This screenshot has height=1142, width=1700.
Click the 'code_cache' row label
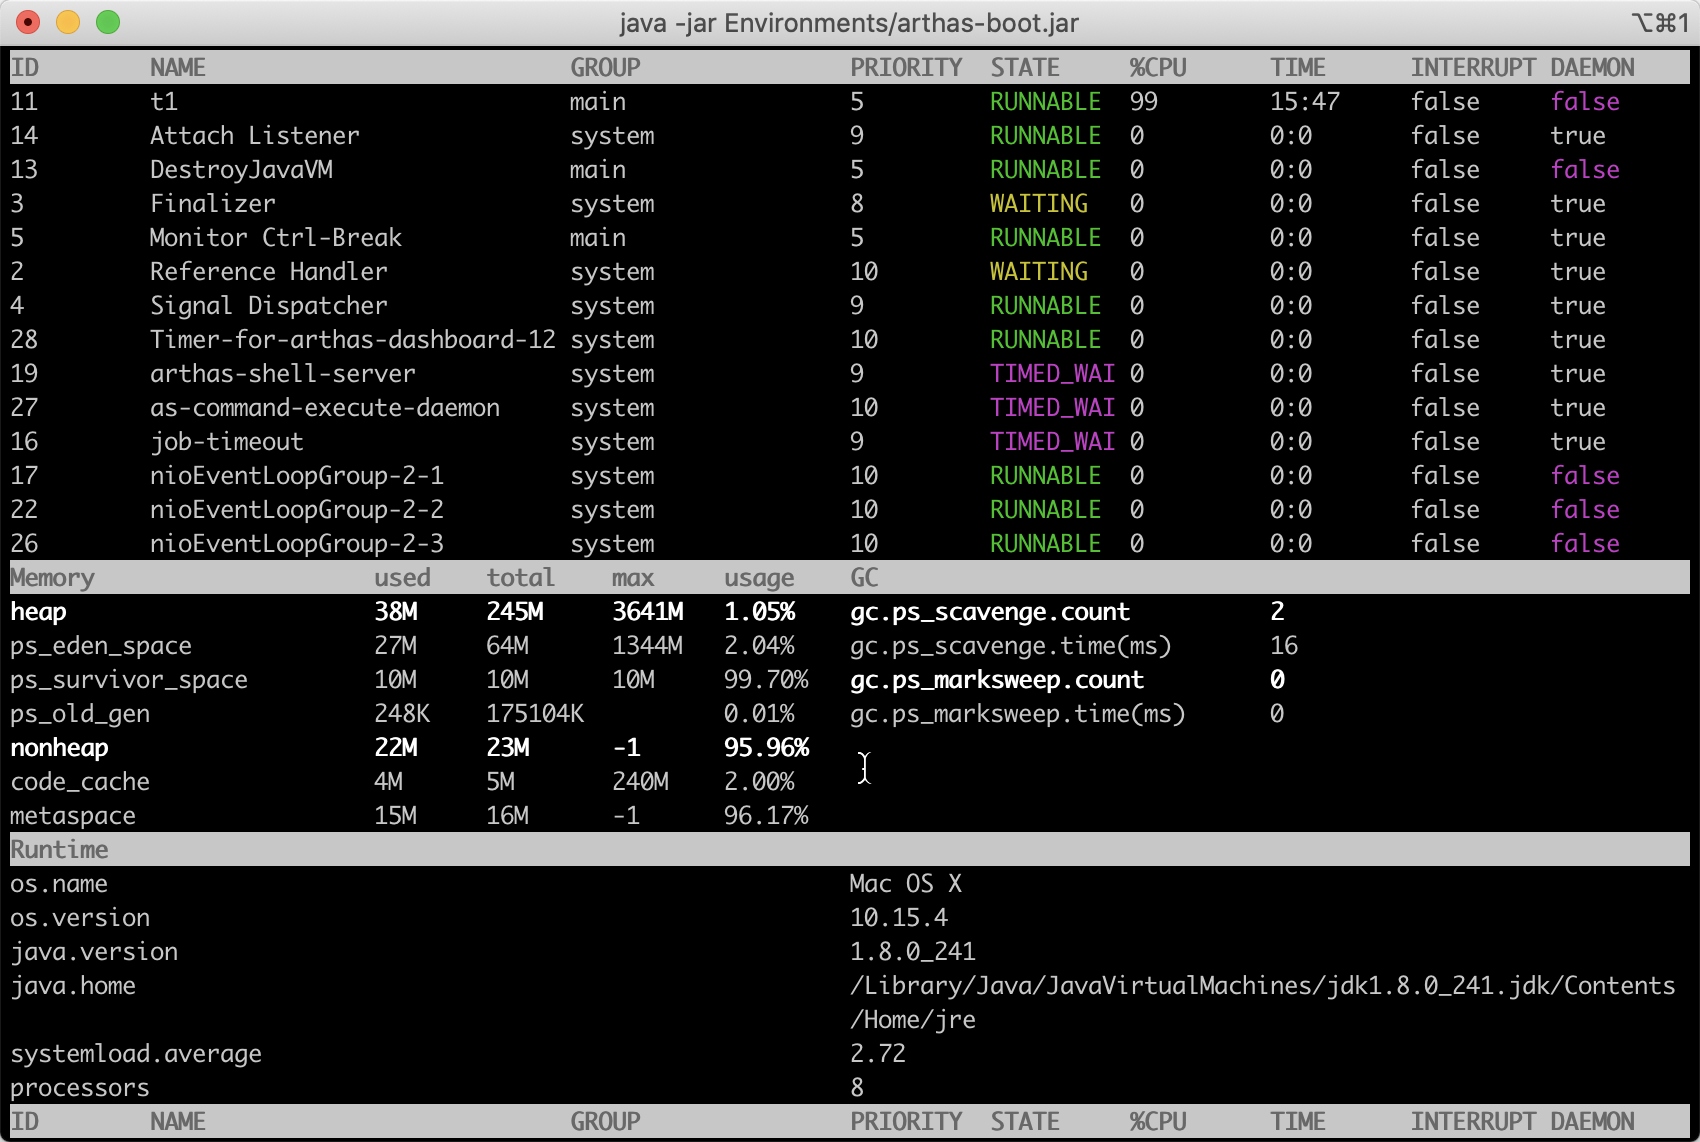click(80, 782)
